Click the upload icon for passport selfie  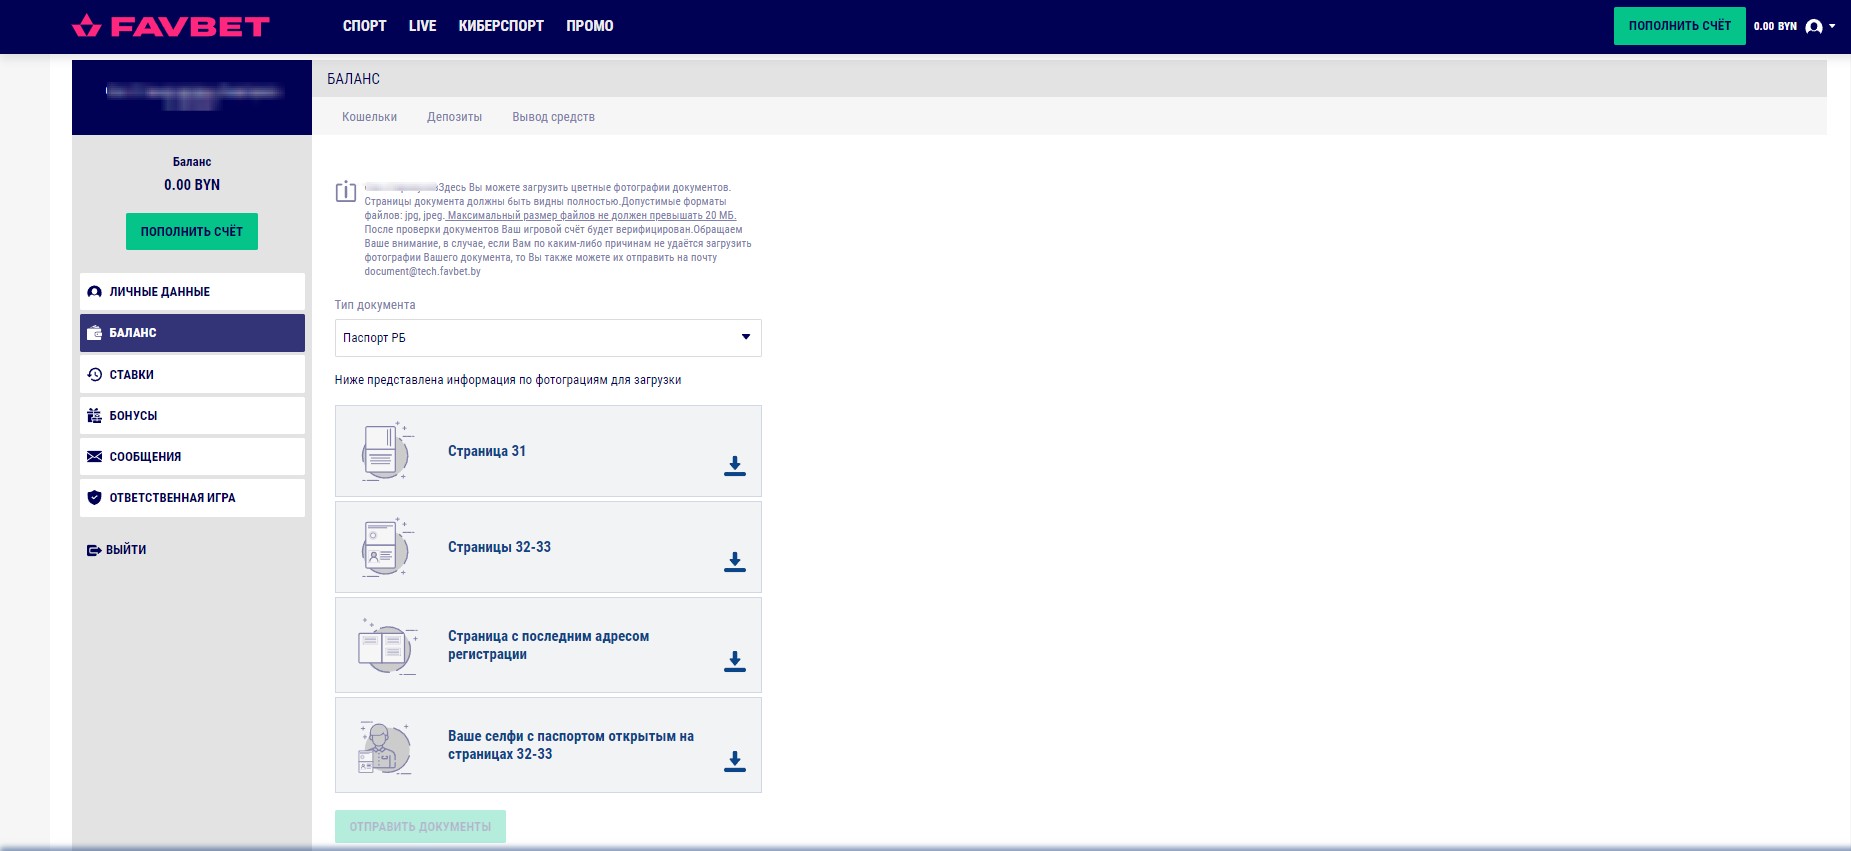pyautogui.click(x=735, y=761)
